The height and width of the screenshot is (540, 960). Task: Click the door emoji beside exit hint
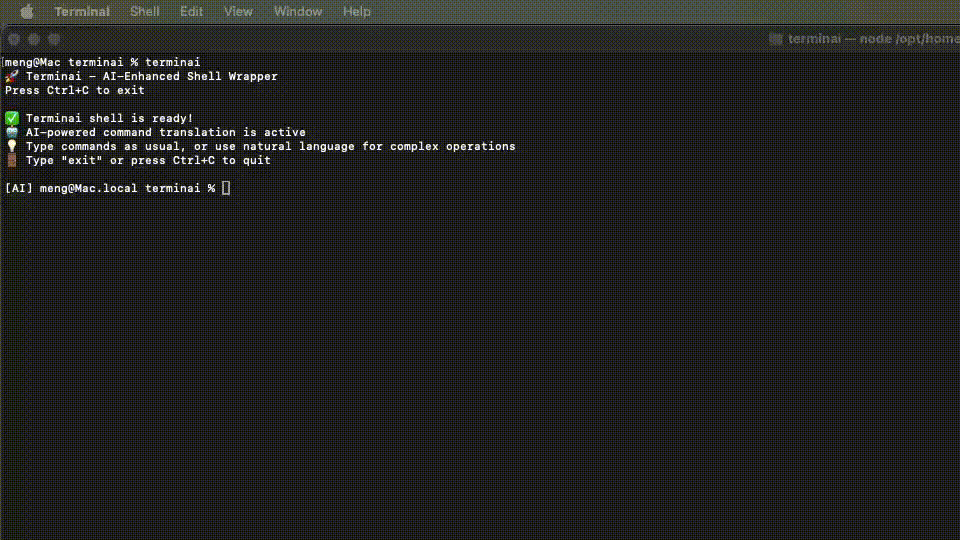pos(12,160)
